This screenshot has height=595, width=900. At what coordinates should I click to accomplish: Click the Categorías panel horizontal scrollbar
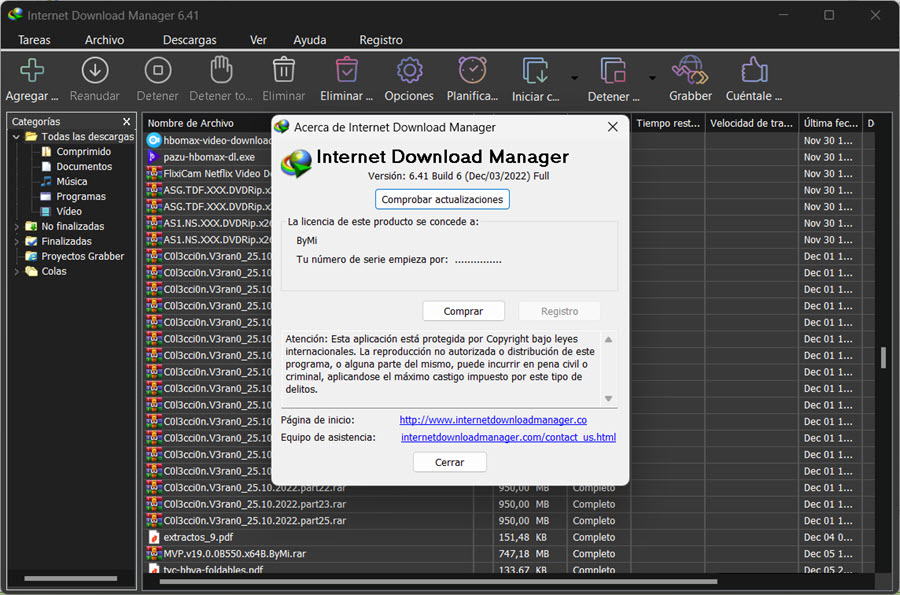click(x=71, y=578)
